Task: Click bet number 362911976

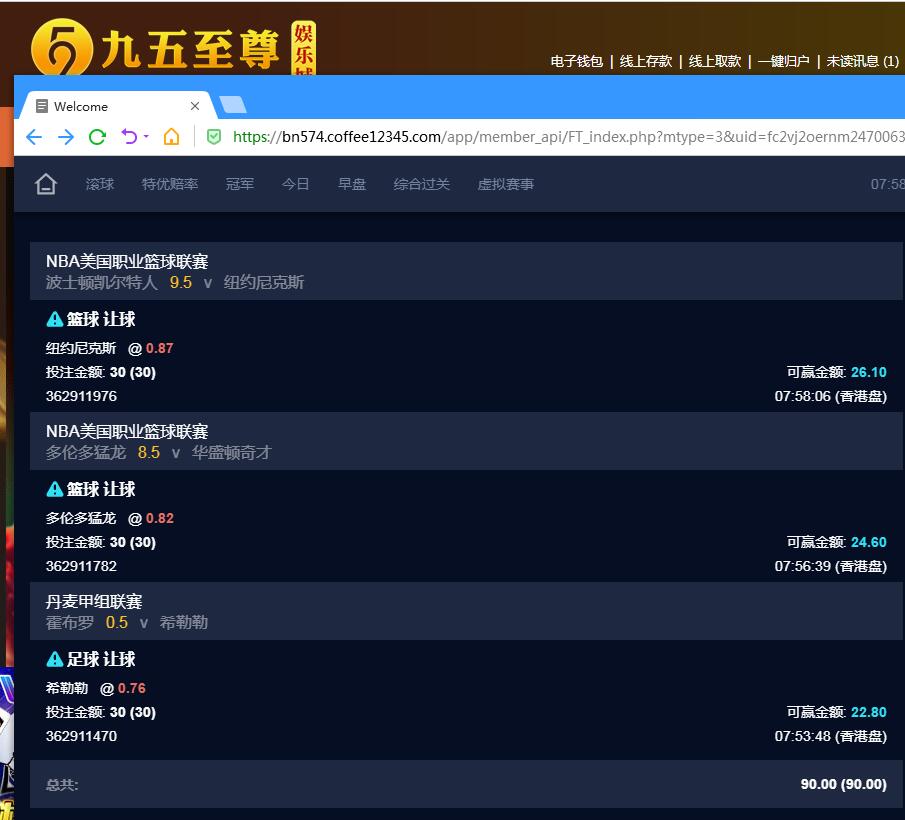Action: 81,396
